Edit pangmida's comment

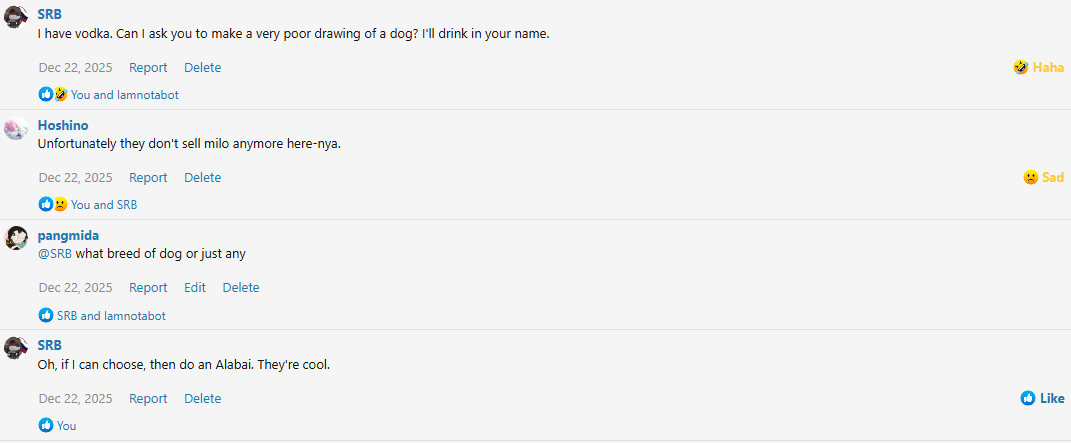(195, 287)
